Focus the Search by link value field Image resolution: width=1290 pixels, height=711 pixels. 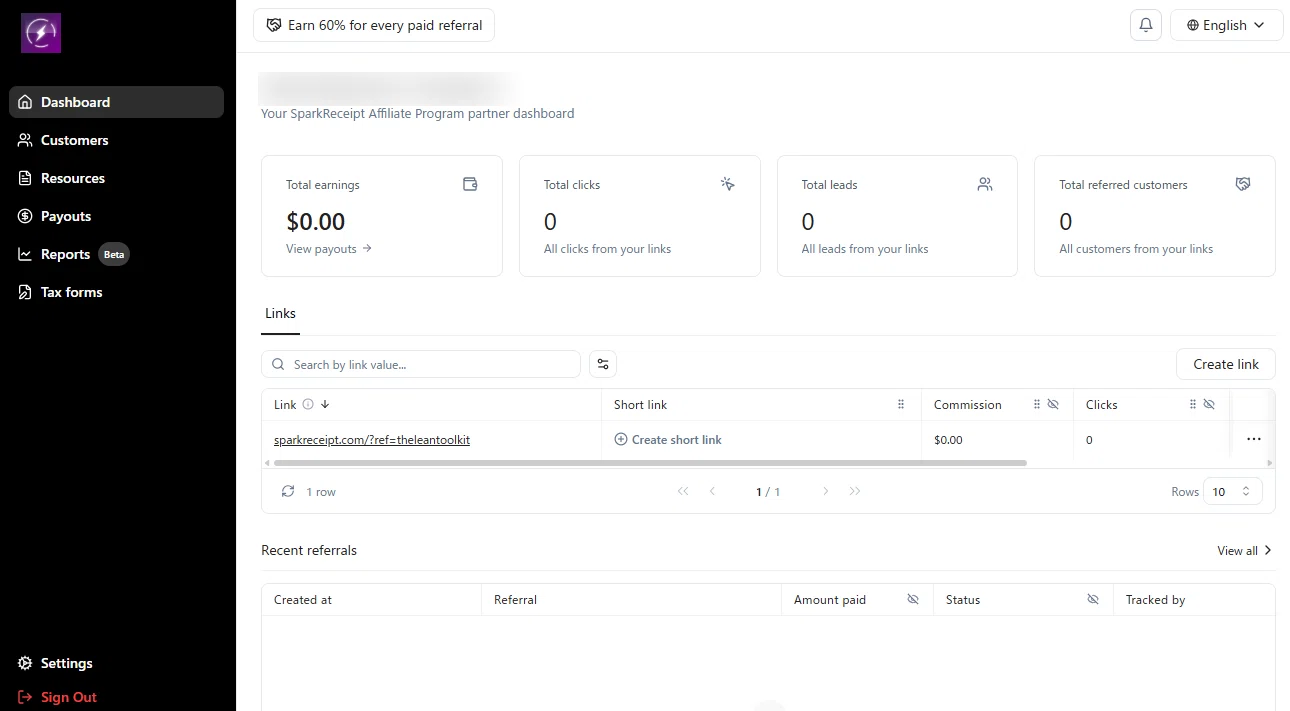(421, 364)
